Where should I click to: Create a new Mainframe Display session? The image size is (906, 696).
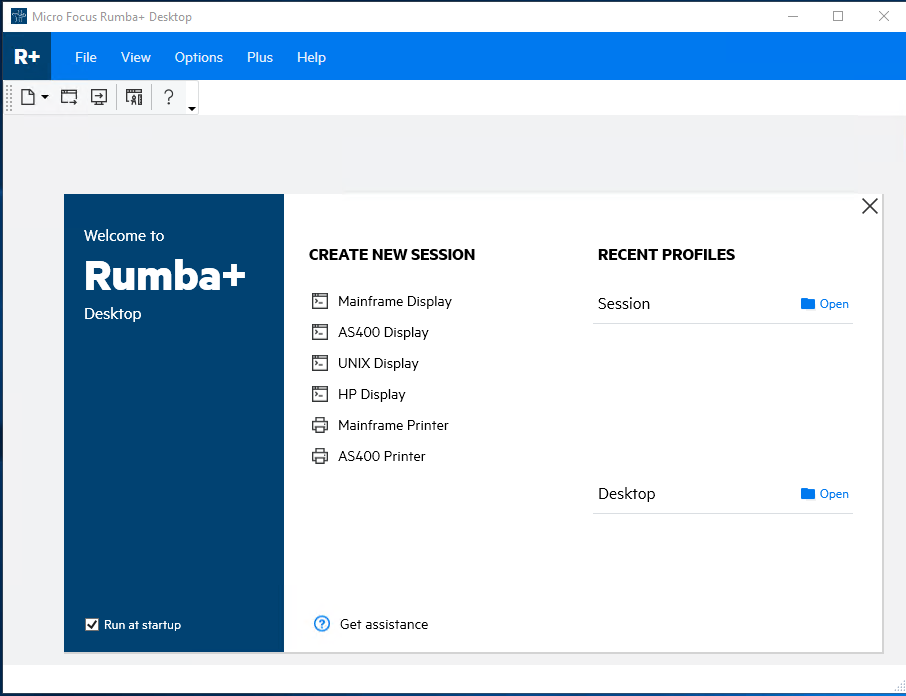click(394, 301)
